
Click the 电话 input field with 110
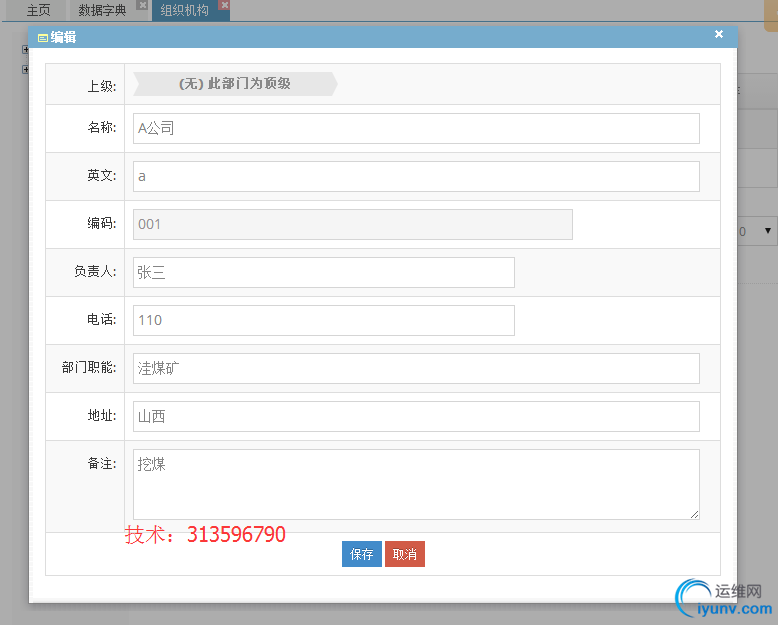click(x=324, y=320)
